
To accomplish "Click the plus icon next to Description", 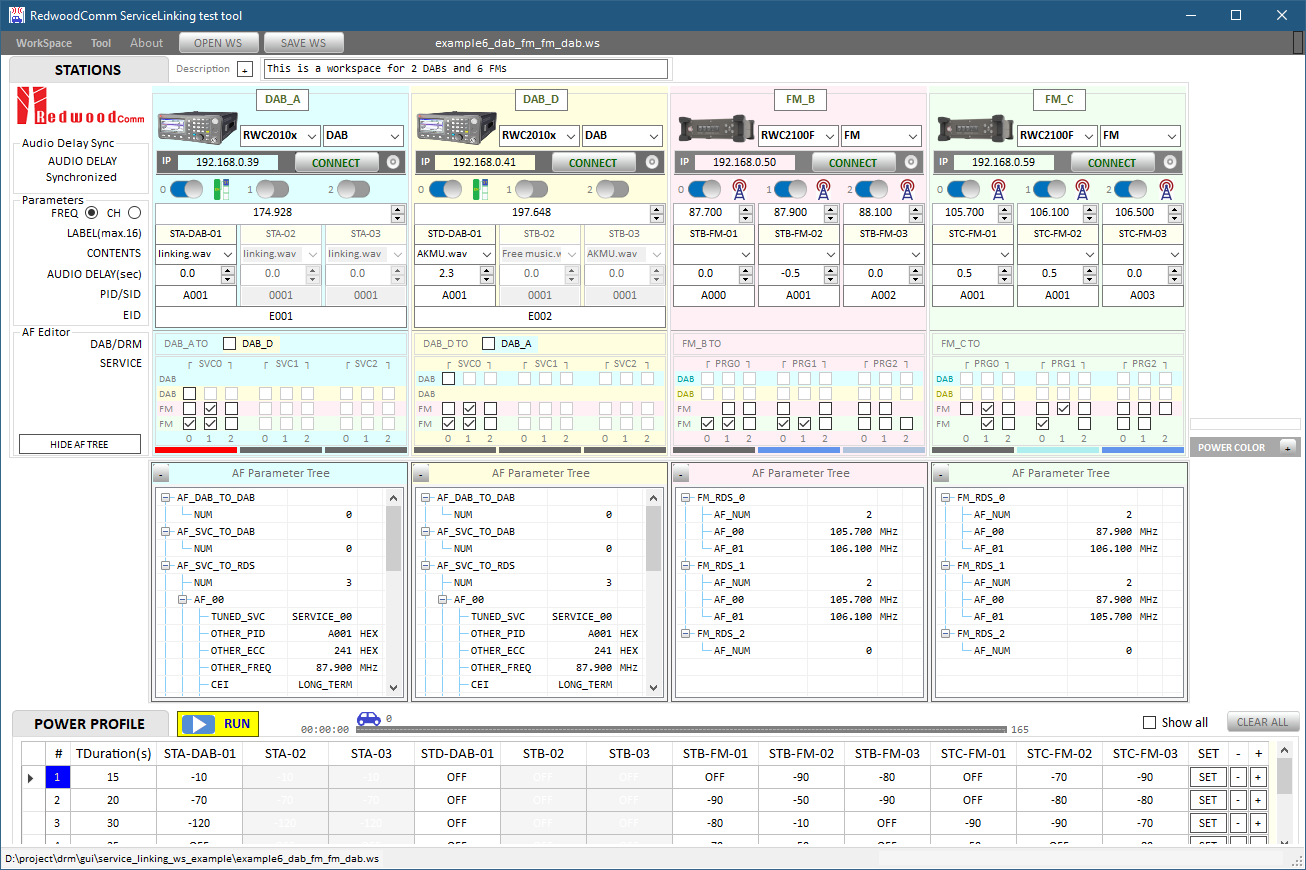I will tap(245, 69).
